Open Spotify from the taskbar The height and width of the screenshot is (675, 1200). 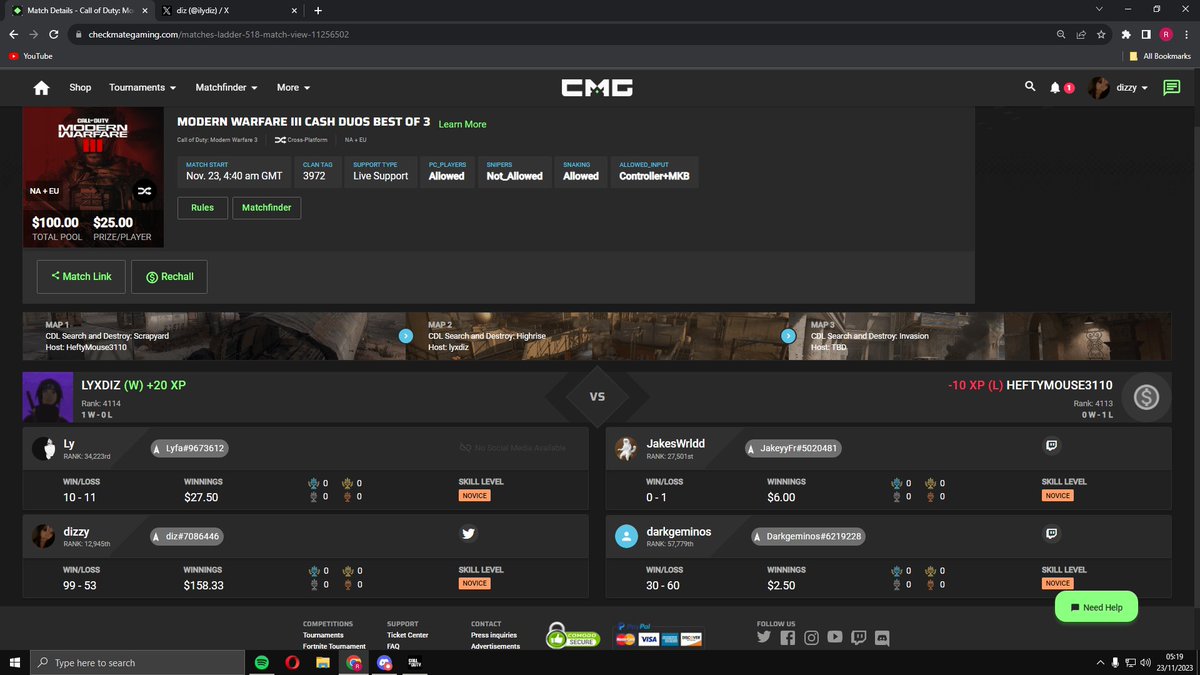tap(261, 662)
